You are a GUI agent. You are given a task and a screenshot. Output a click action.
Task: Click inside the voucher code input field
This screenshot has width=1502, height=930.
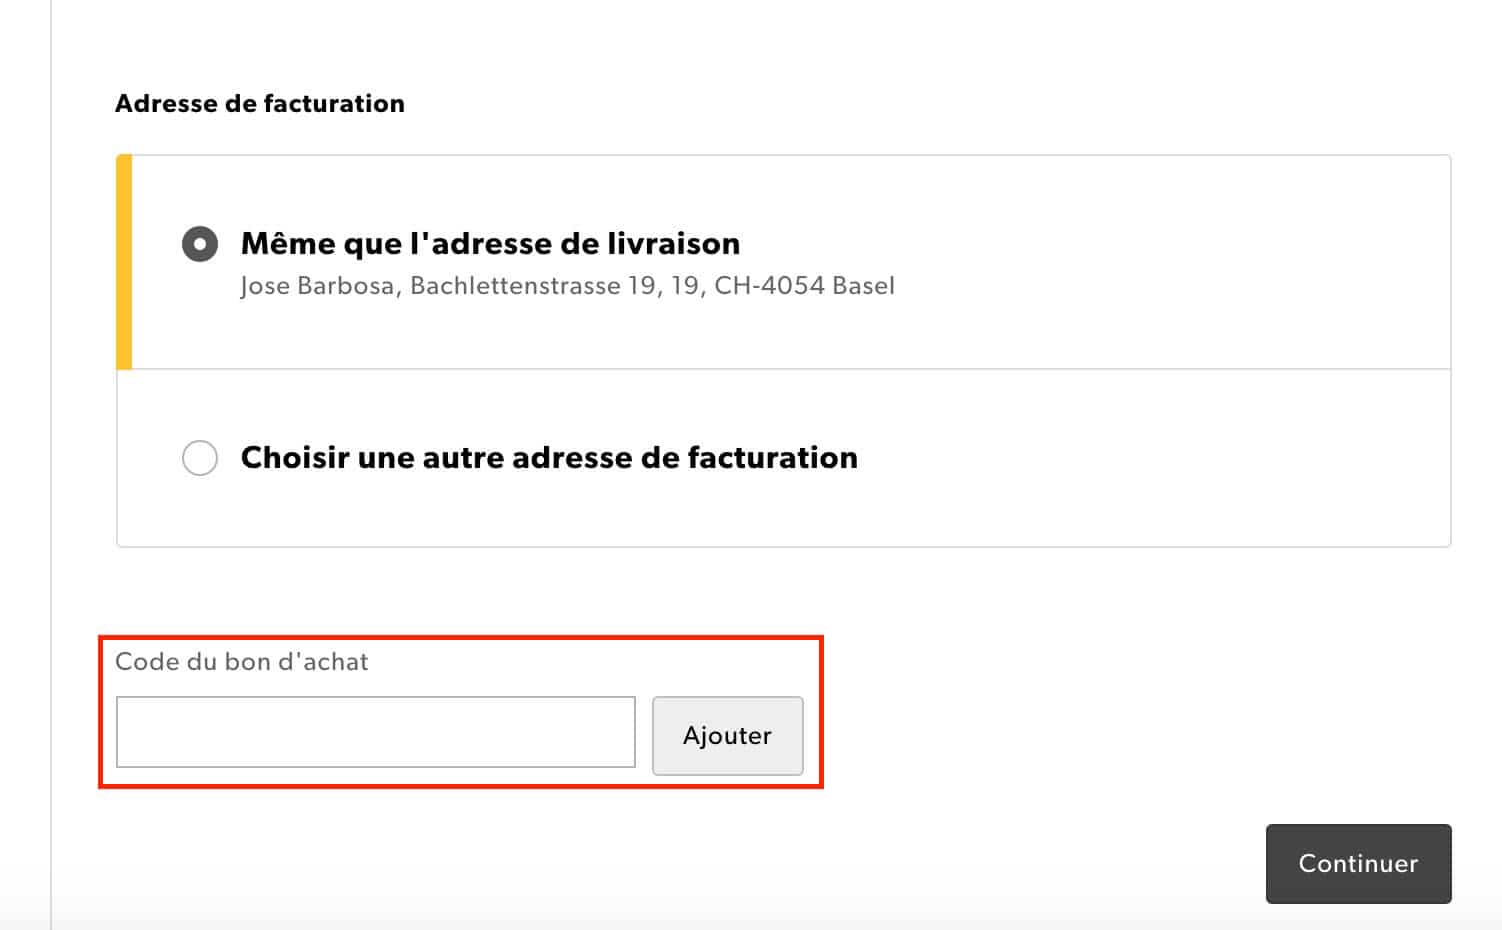pyautogui.click(x=375, y=731)
